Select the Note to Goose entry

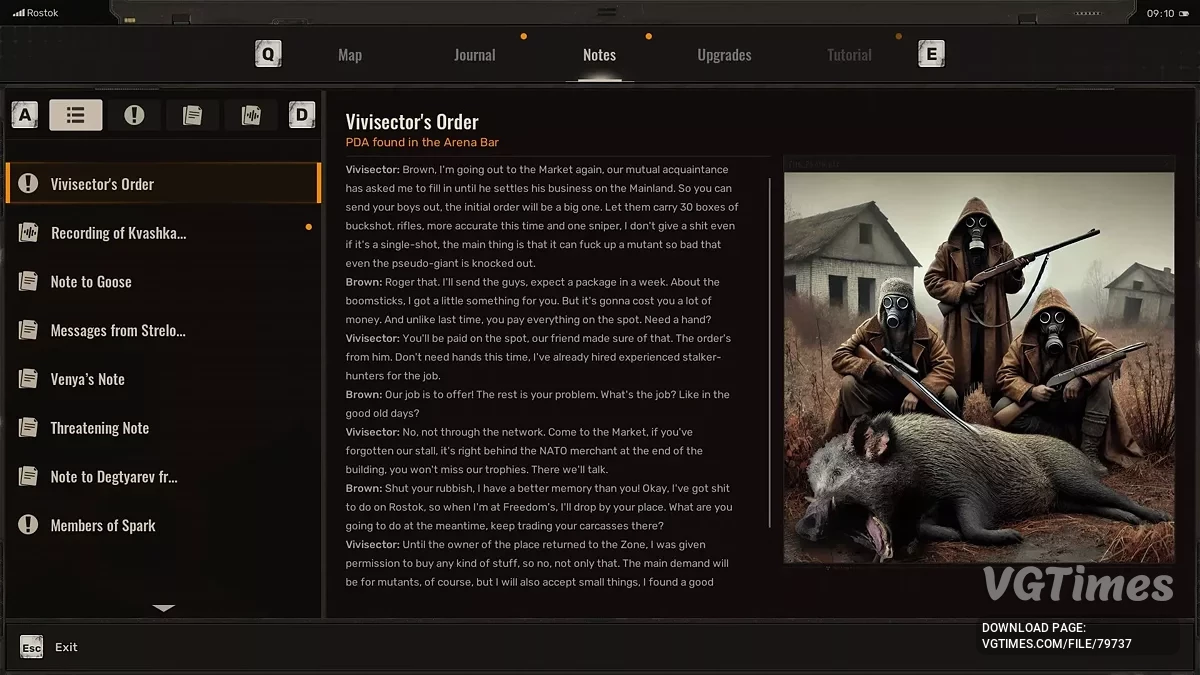(91, 282)
